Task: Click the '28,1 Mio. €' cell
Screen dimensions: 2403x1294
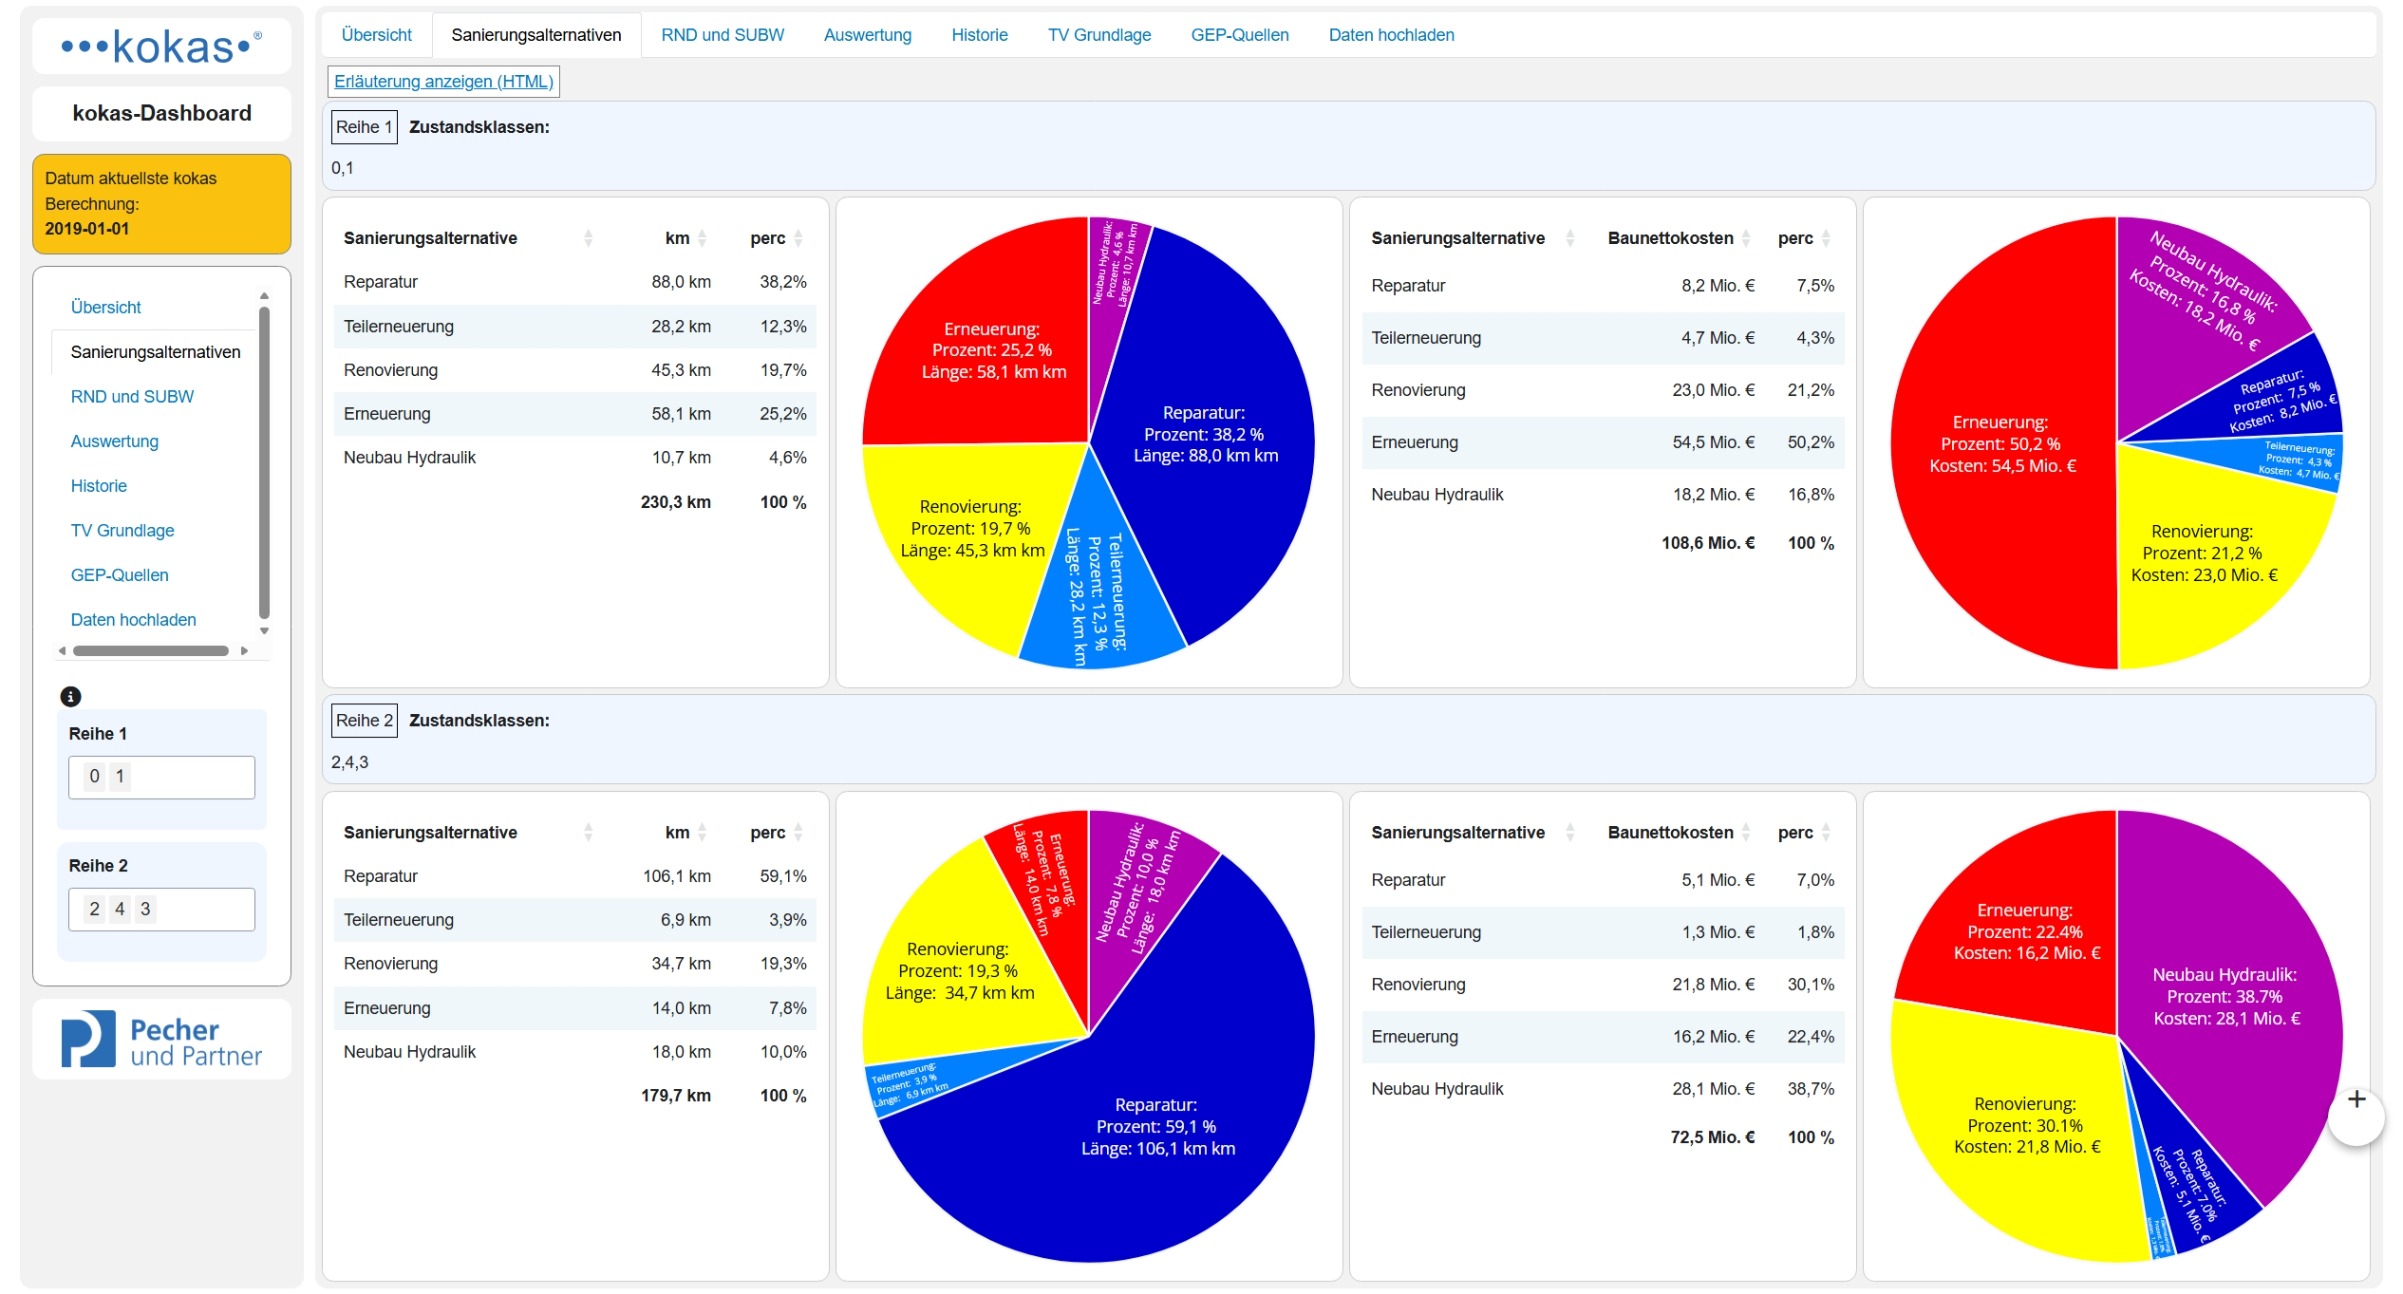Action: pyautogui.click(x=1713, y=1089)
